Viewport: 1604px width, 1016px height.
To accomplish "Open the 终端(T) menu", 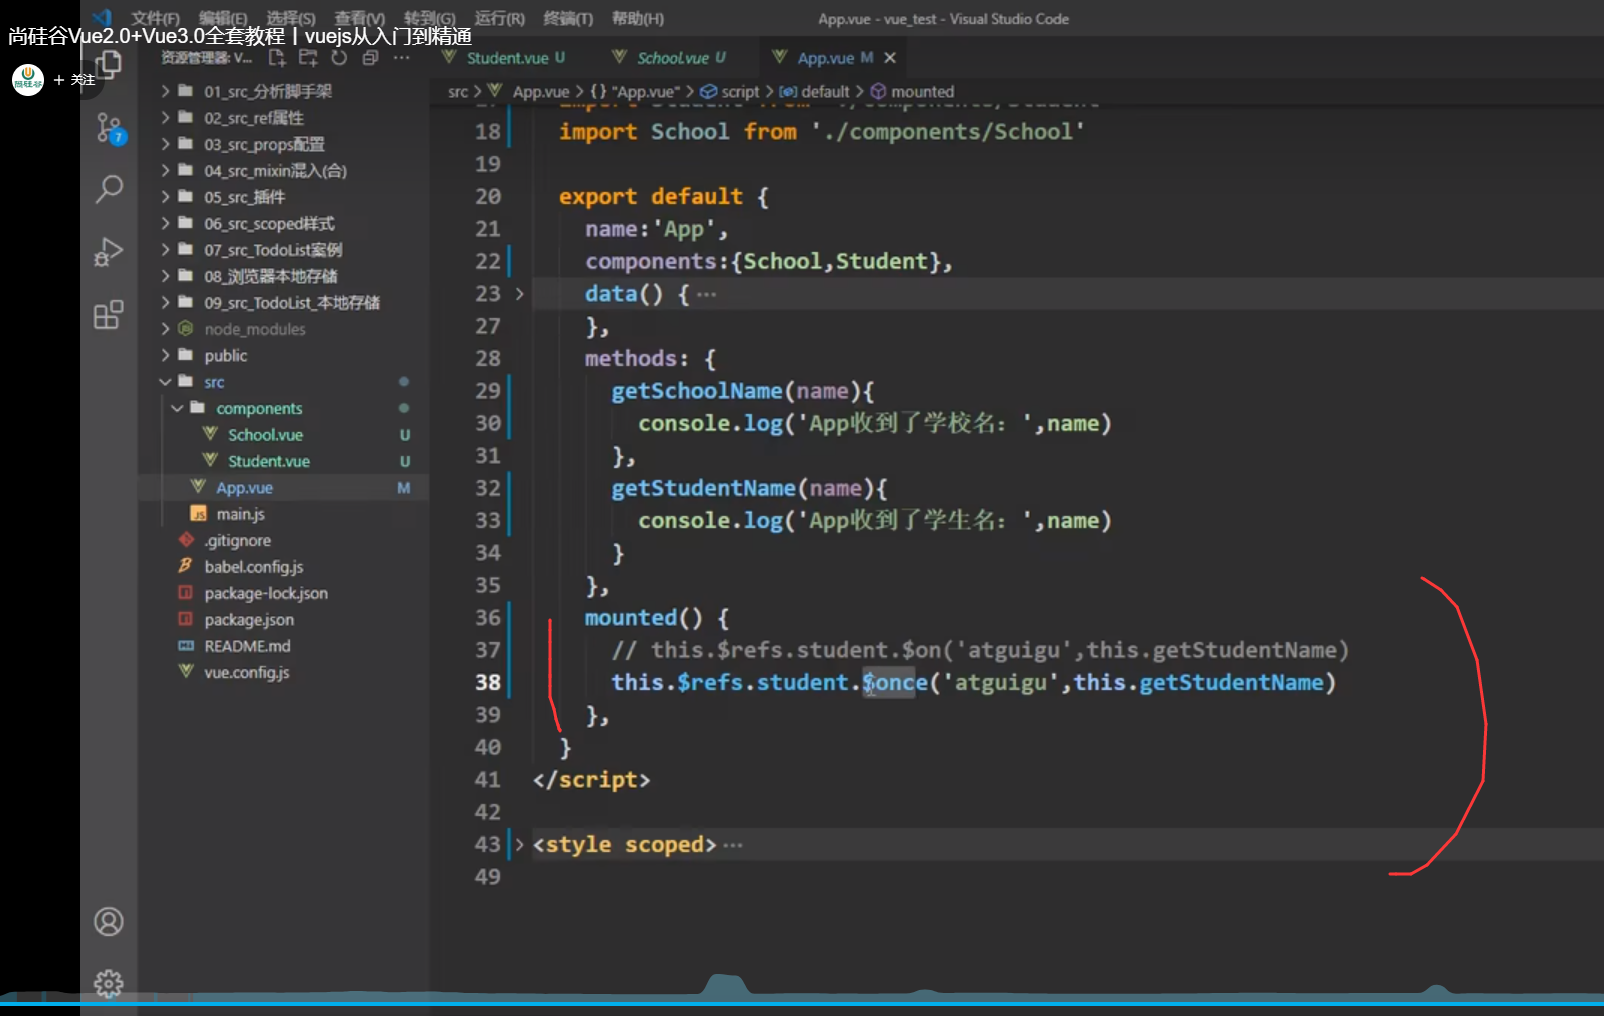I will [x=568, y=18].
